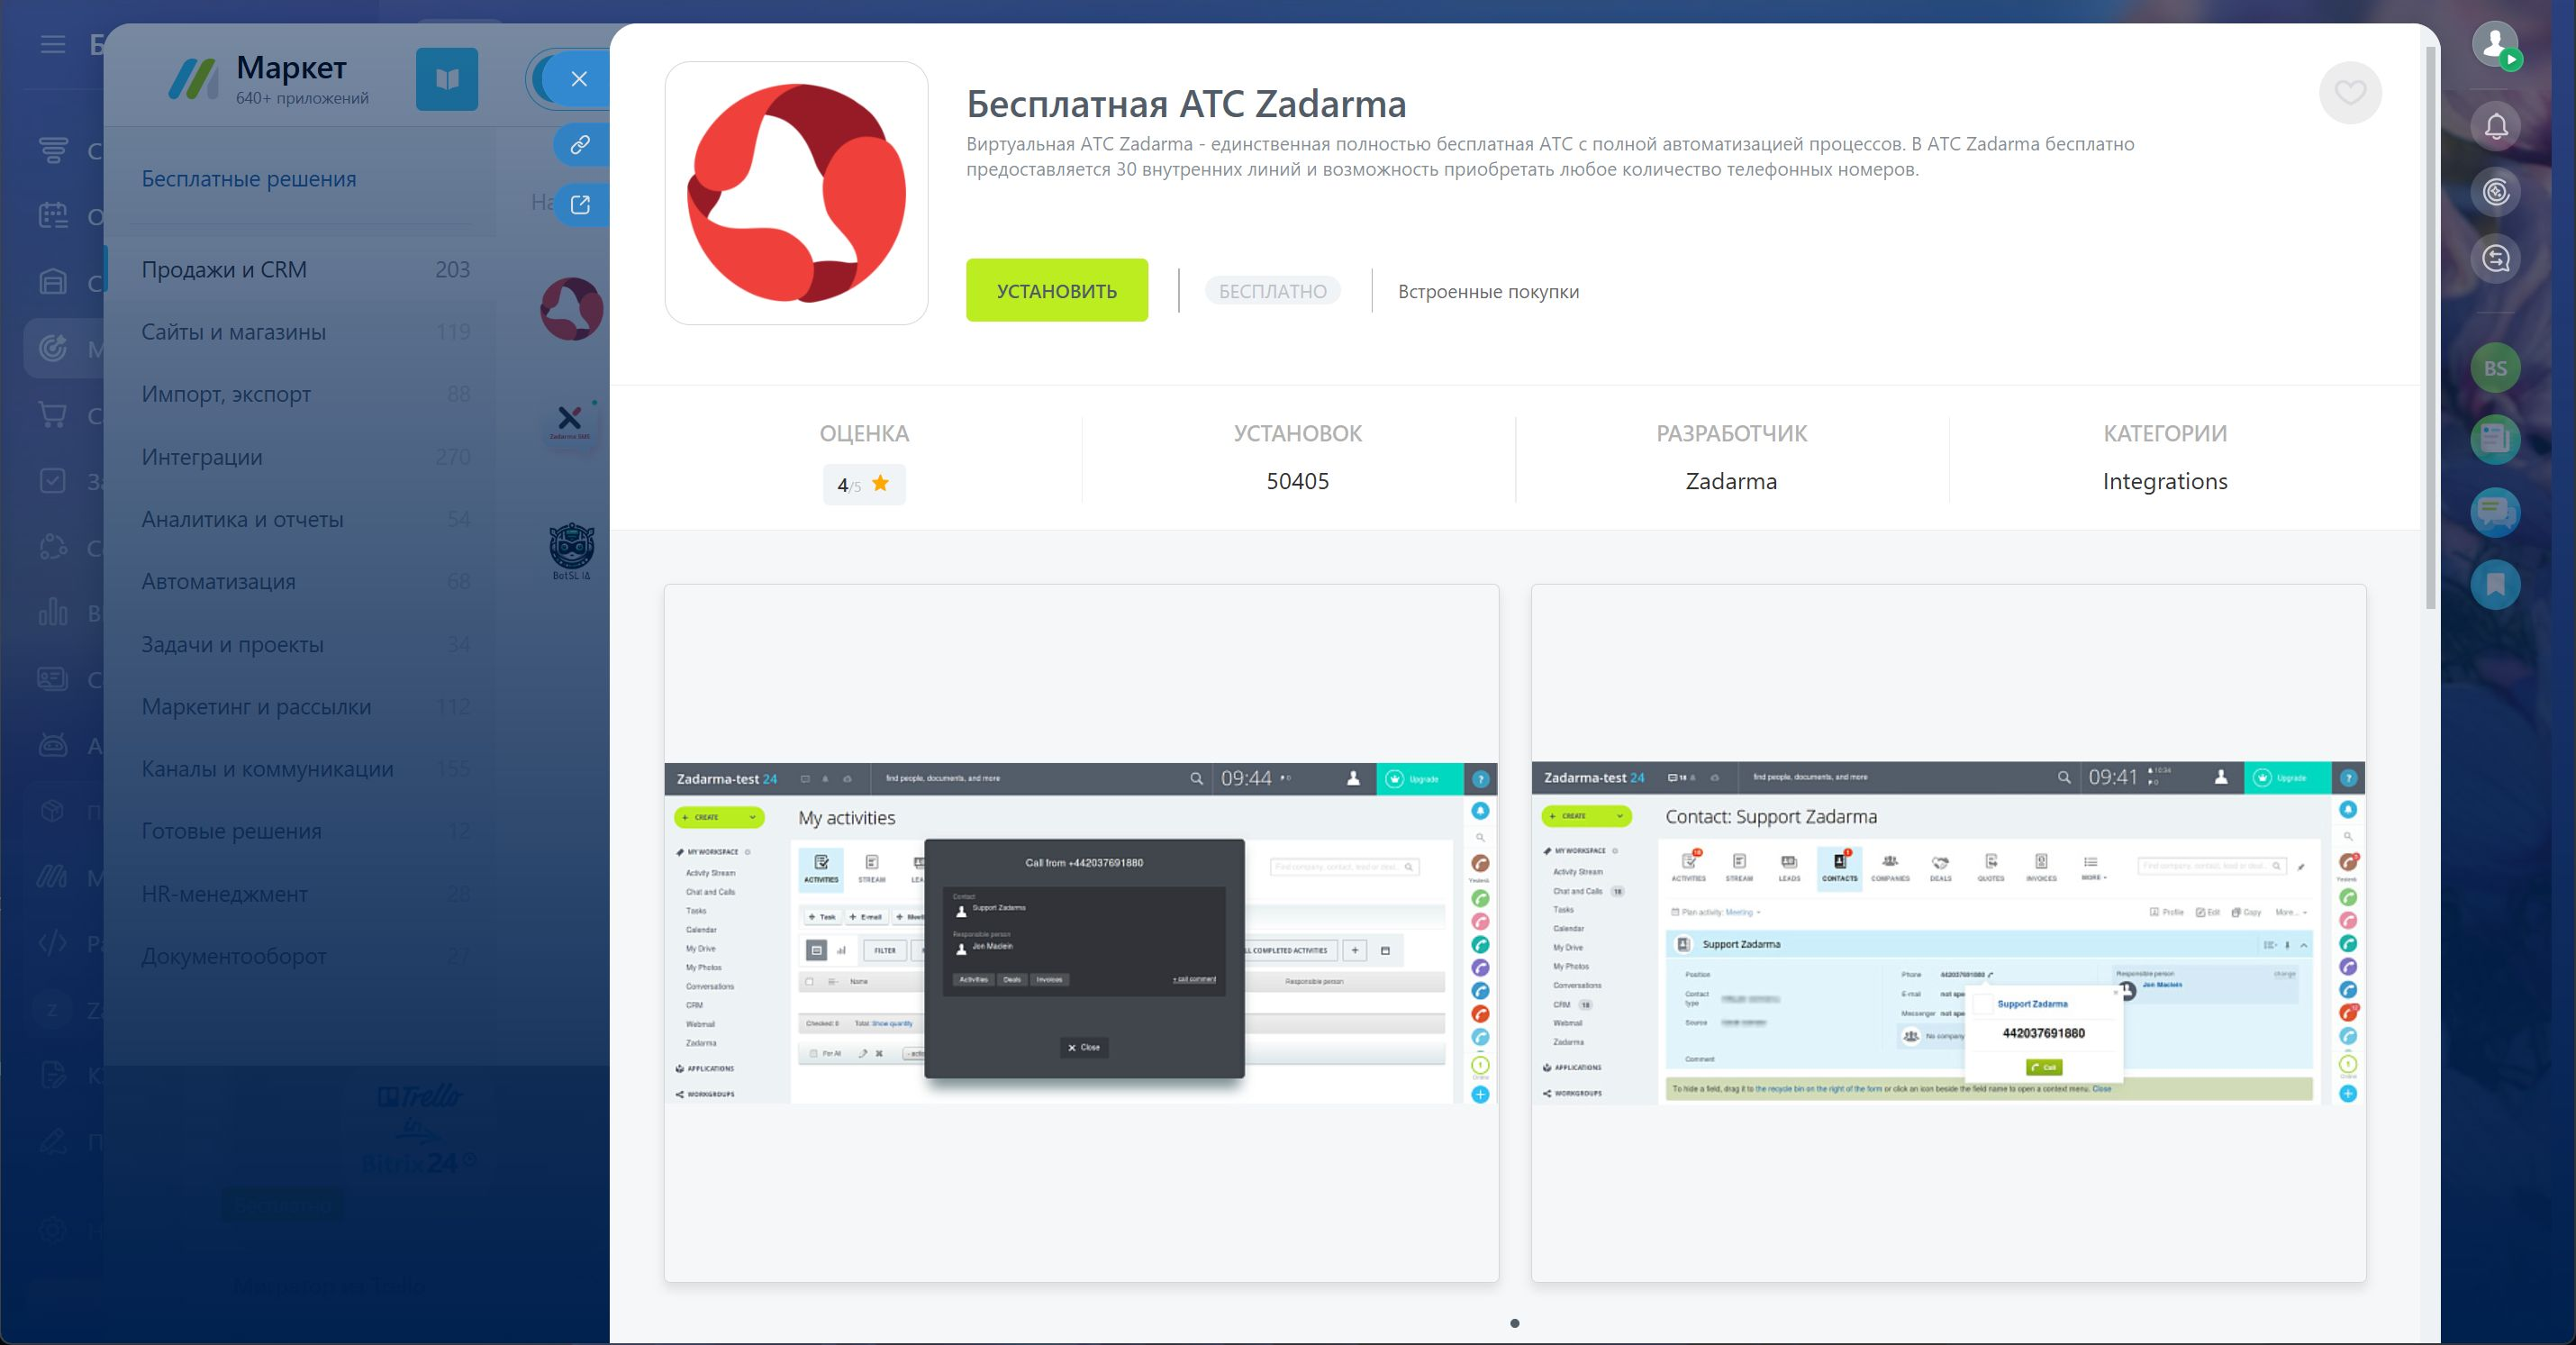Select Каналы и коммуникации category
2576x1345 pixels.
click(x=305, y=768)
